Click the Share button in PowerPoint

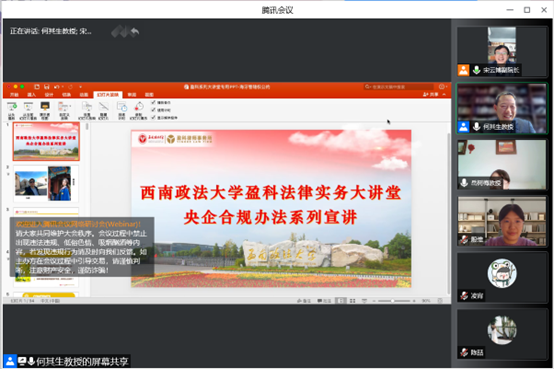click(431, 94)
